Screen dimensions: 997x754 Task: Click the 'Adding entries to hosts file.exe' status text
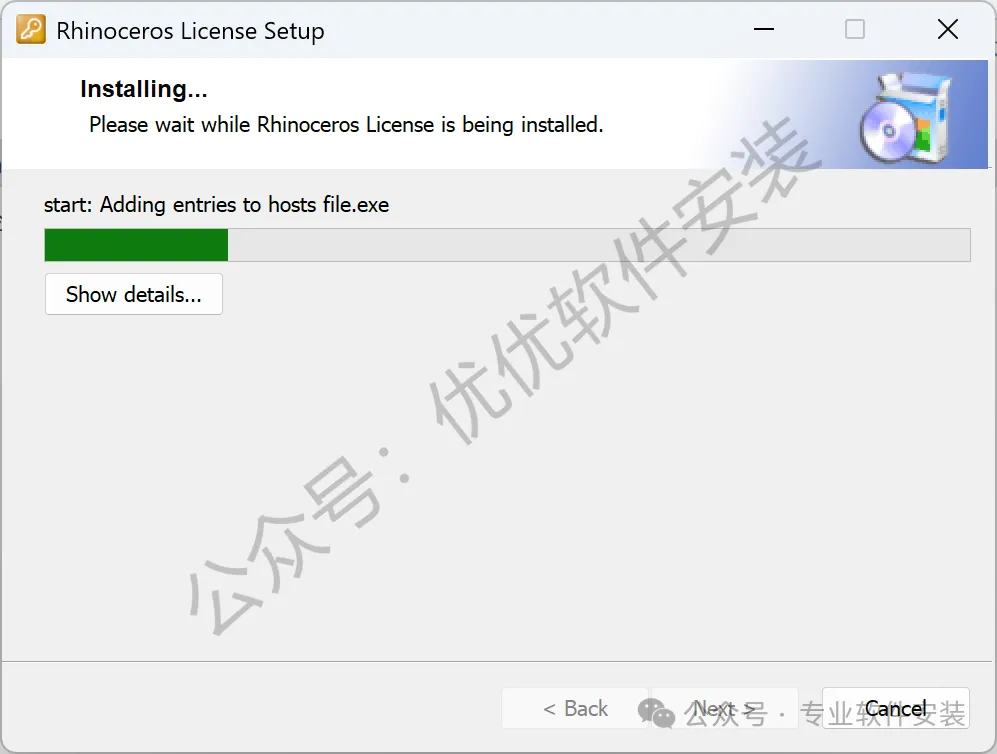[244, 205]
